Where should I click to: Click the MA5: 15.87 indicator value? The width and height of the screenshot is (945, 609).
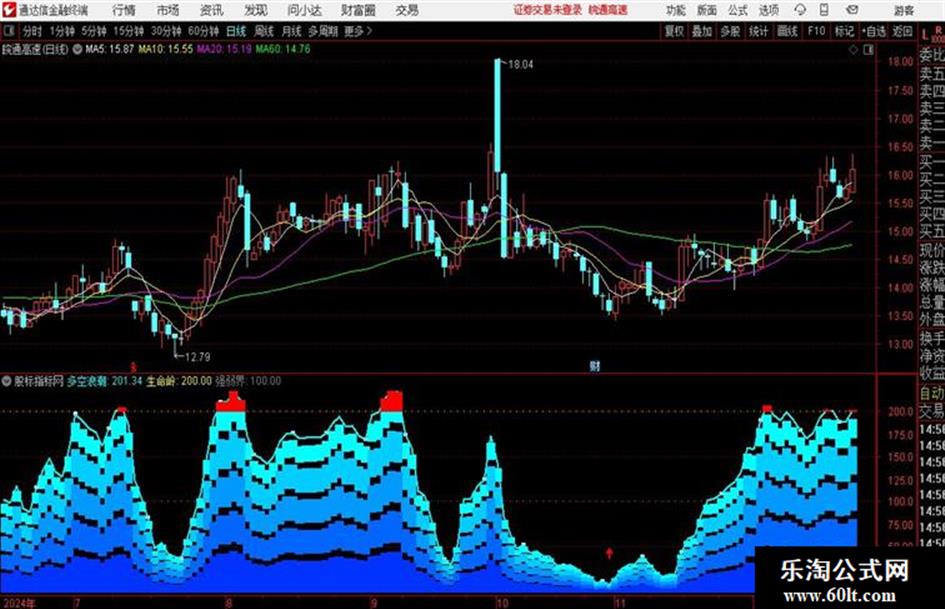click(110, 49)
